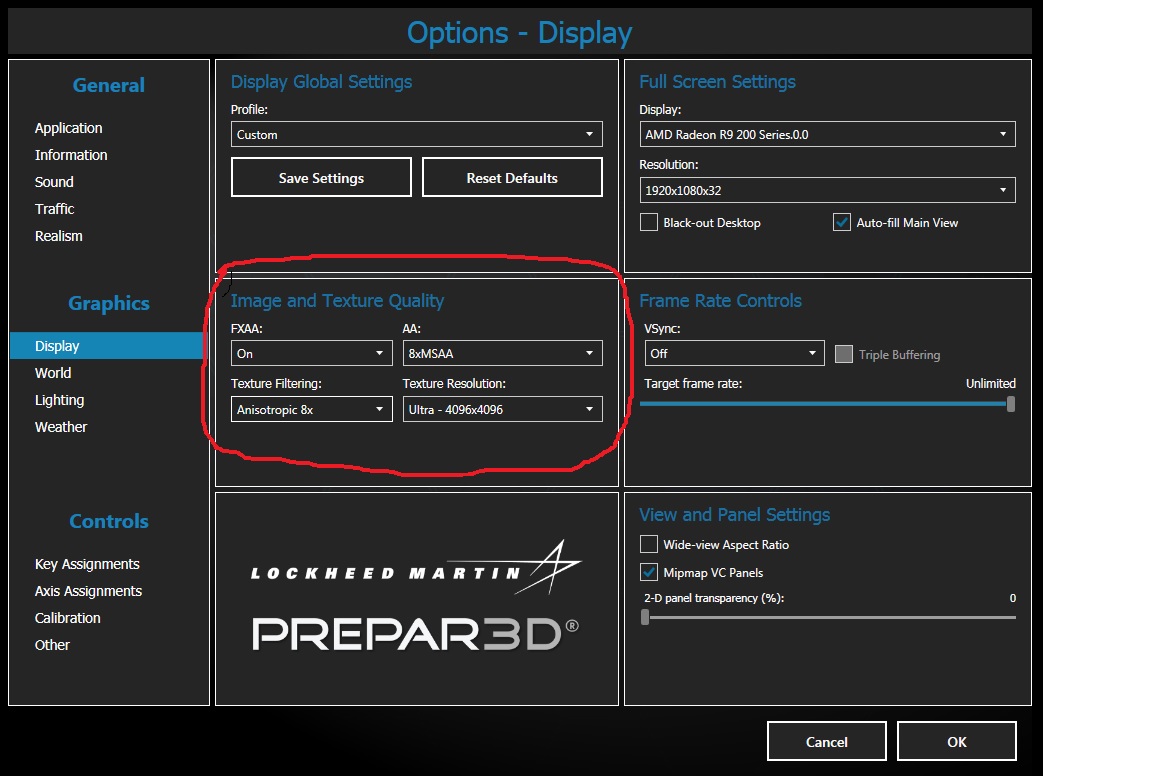Click the General section heading

tap(109, 85)
